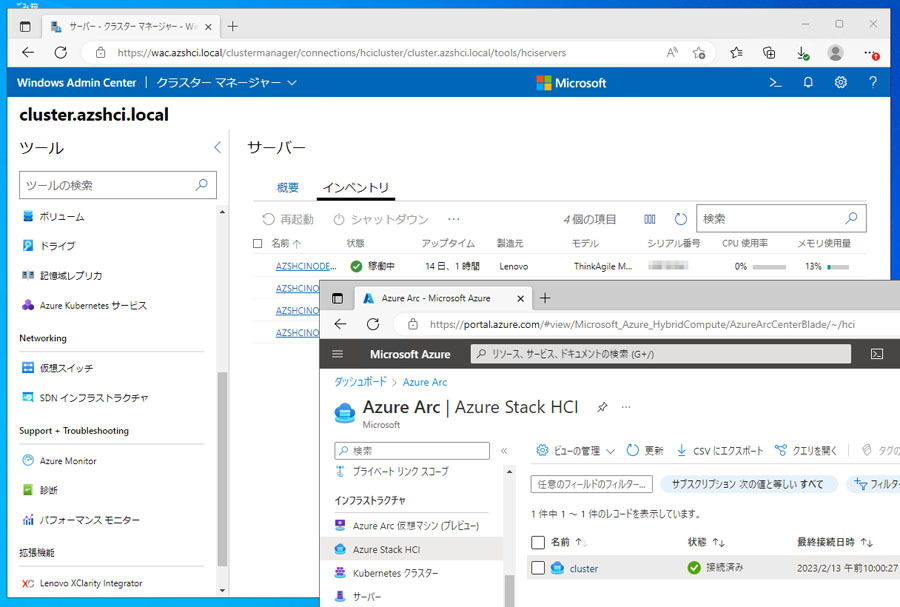The image size is (900, 607).
Task: Collapse Azure Arc left menu
Action: tap(504, 450)
